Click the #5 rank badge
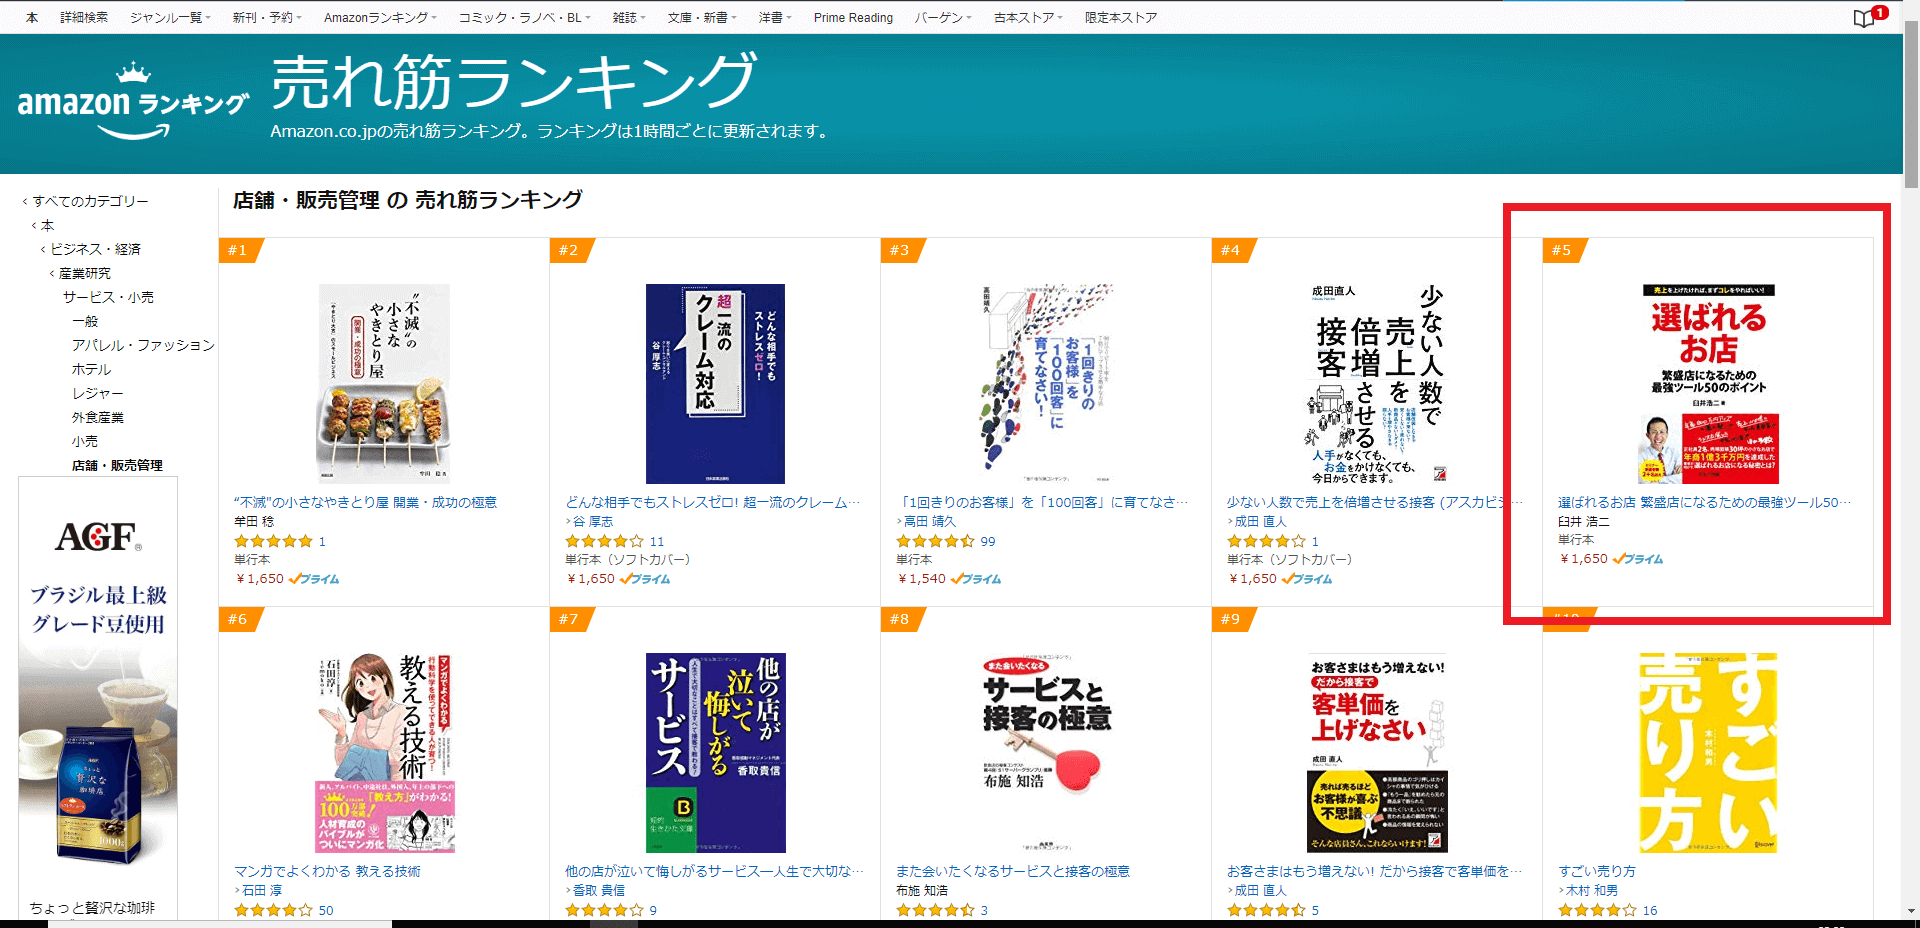 coord(1563,250)
